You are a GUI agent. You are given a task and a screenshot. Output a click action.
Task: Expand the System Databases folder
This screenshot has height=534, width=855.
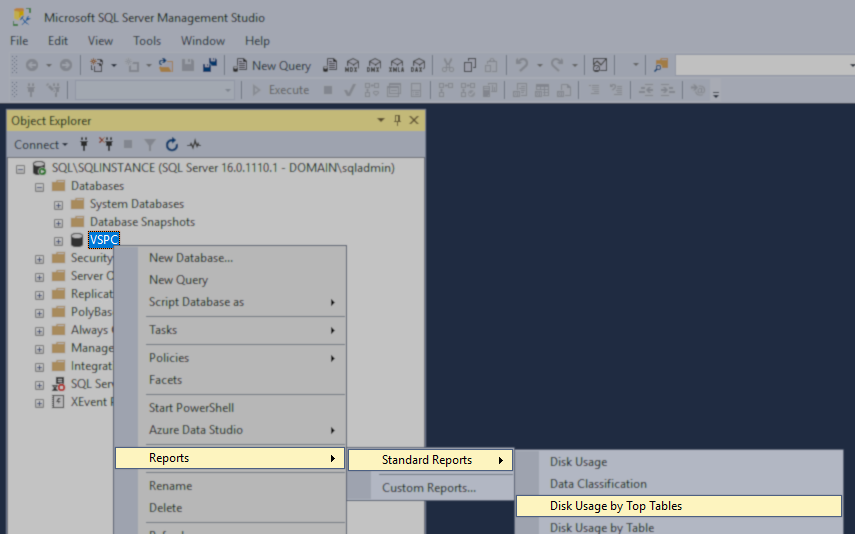tap(58, 205)
